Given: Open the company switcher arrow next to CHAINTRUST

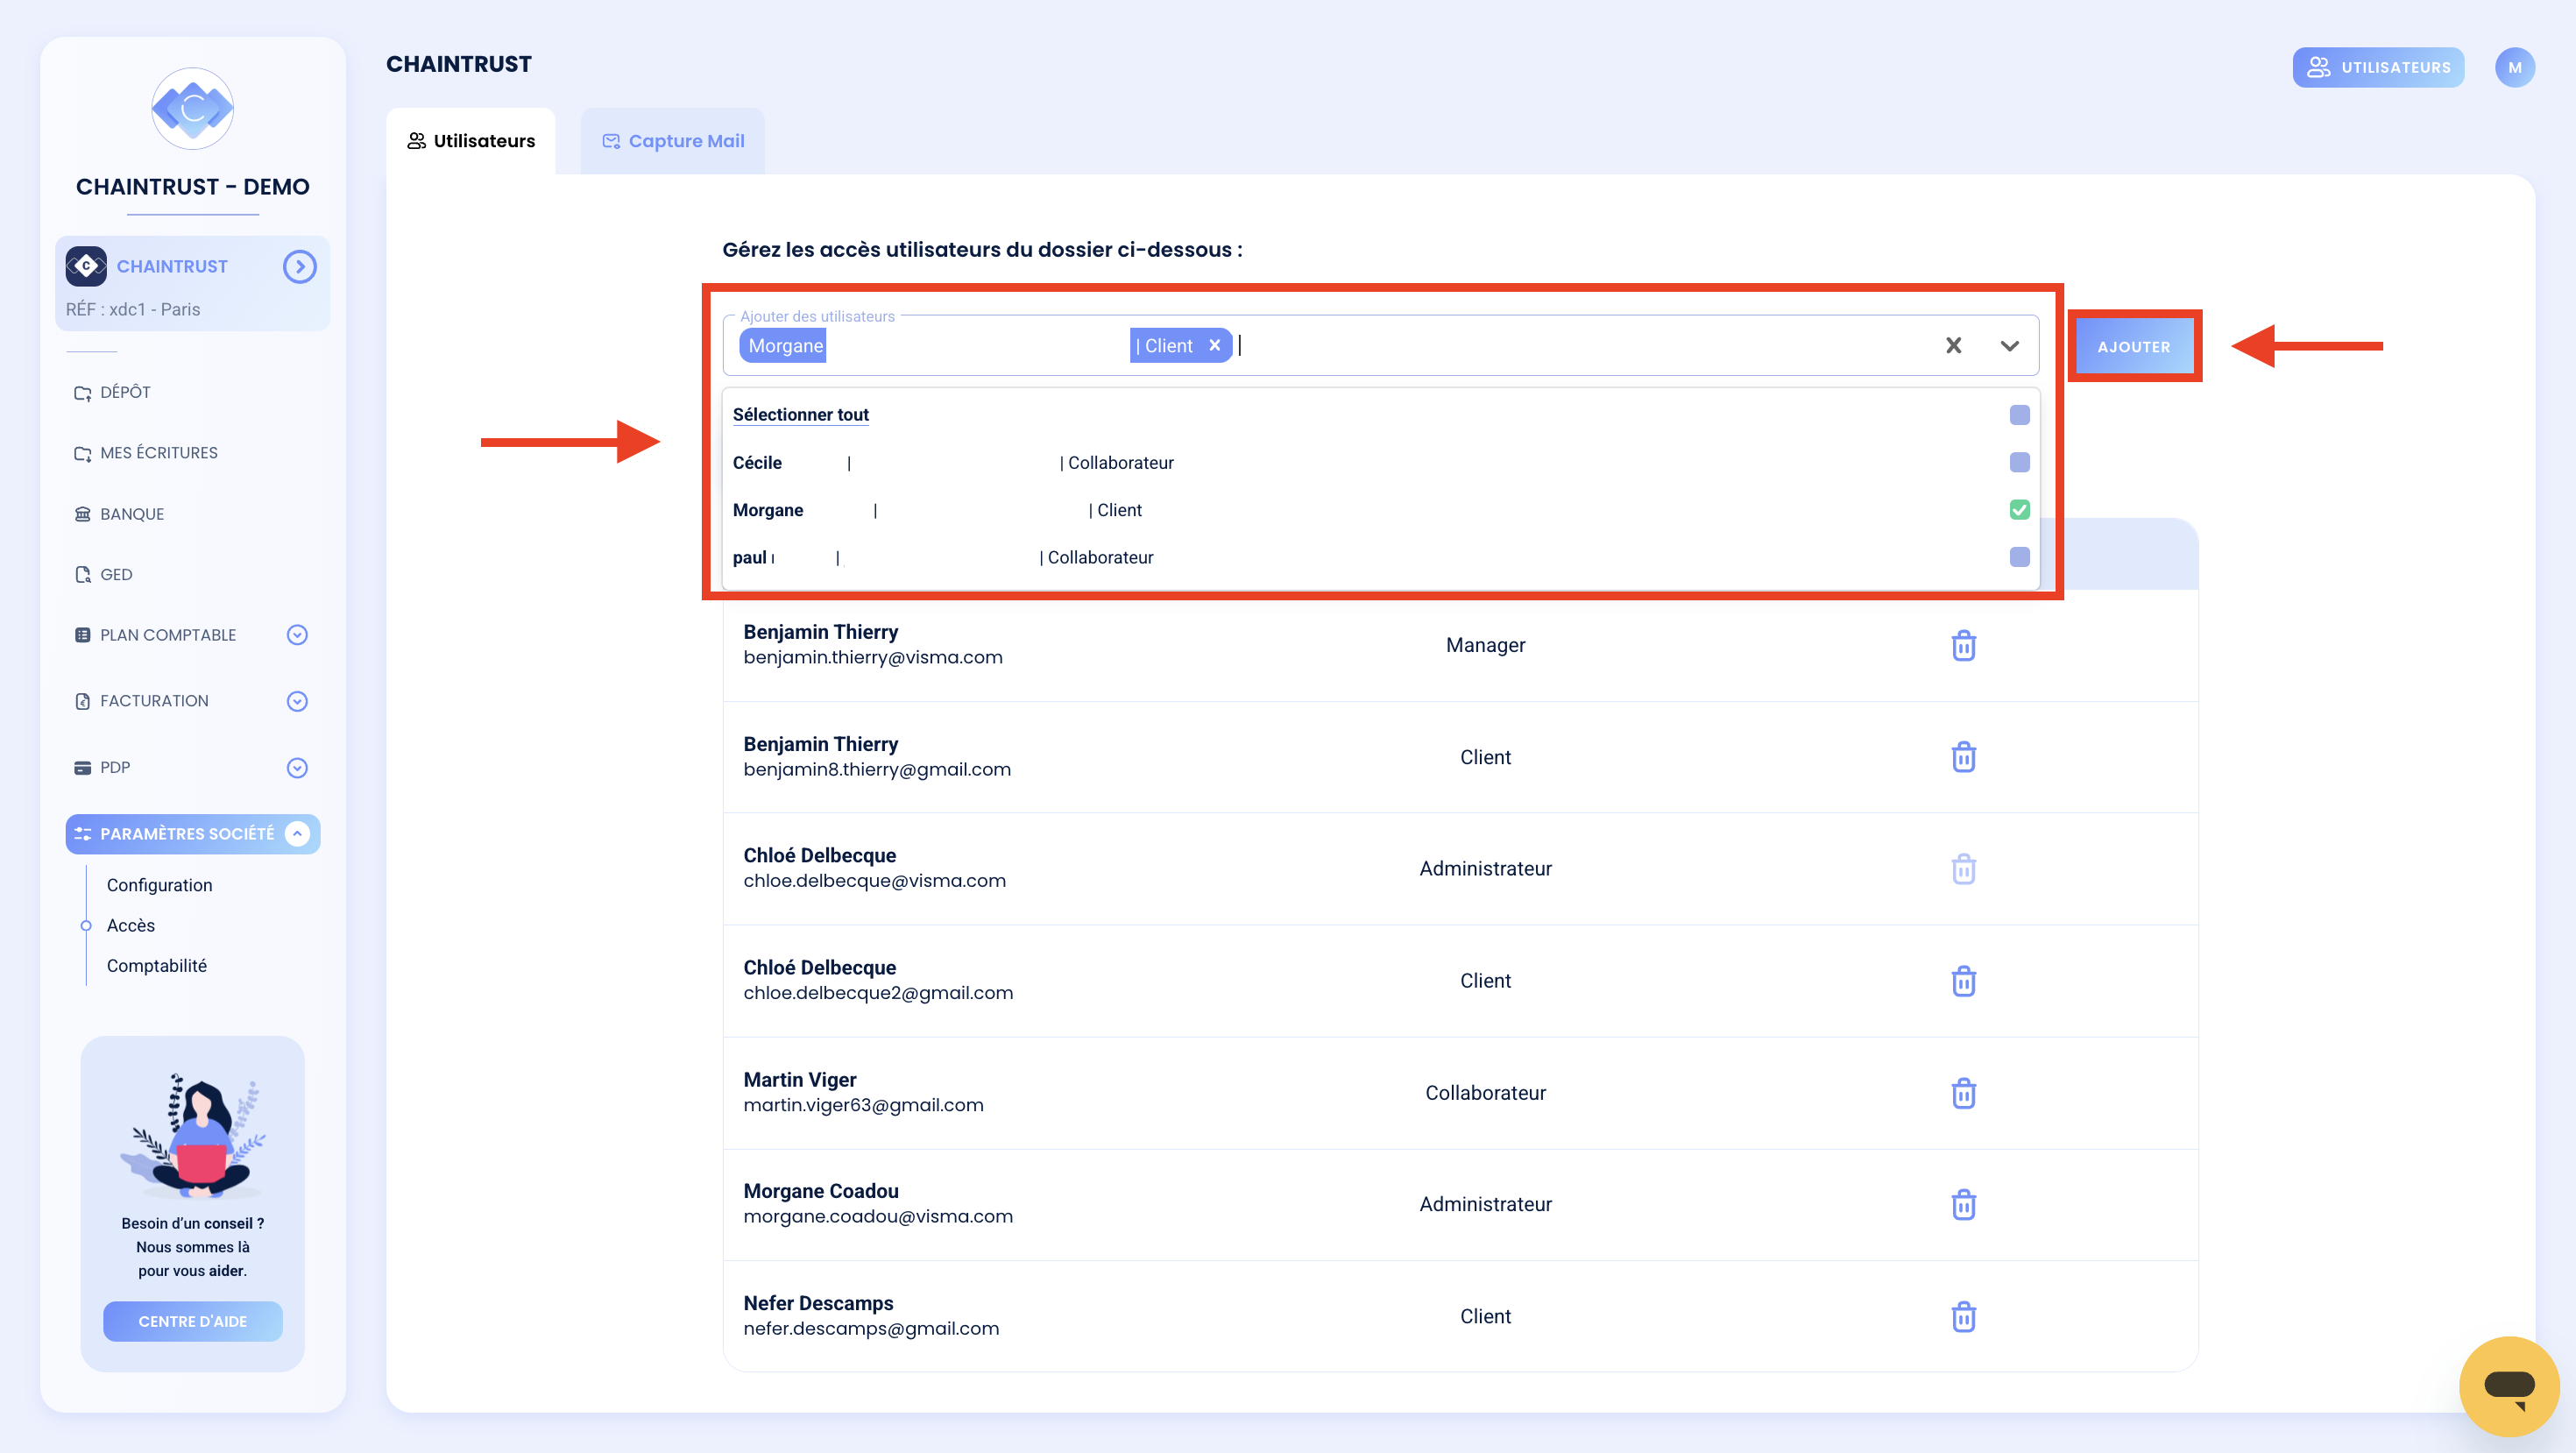Looking at the screenshot, I should point(299,266).
